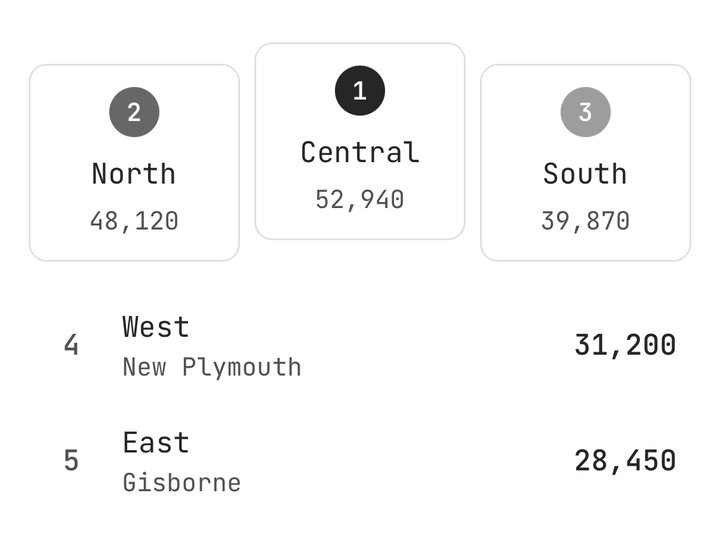Open the South podium card
The width and height of the screenshot is (720, 558).
pyautogui.click(x=585, y=163)
